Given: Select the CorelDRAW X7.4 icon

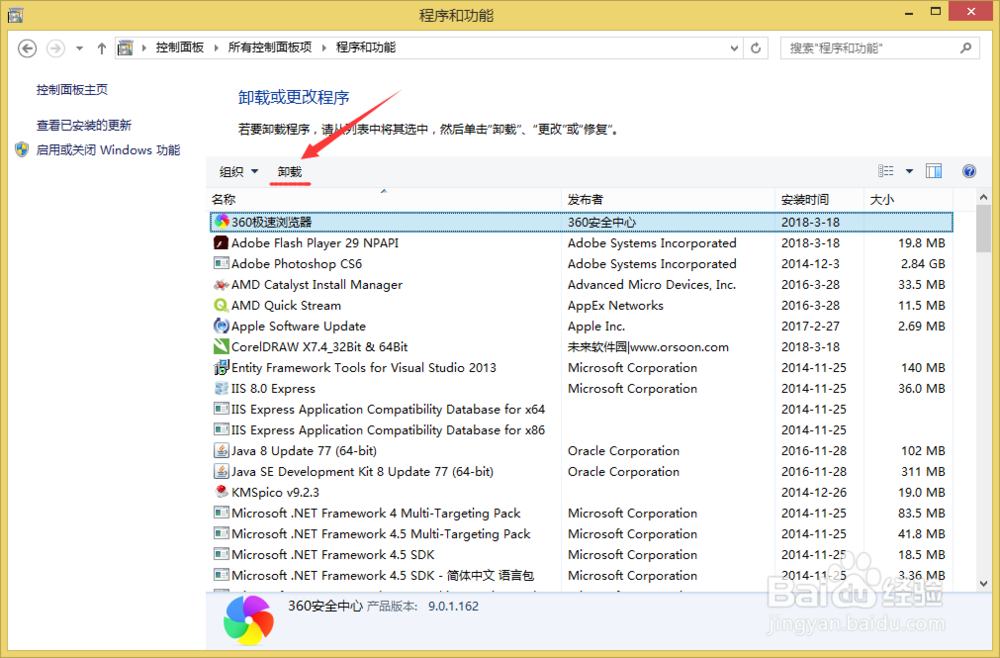Looking at the screenshot, I should click(221, 346).
